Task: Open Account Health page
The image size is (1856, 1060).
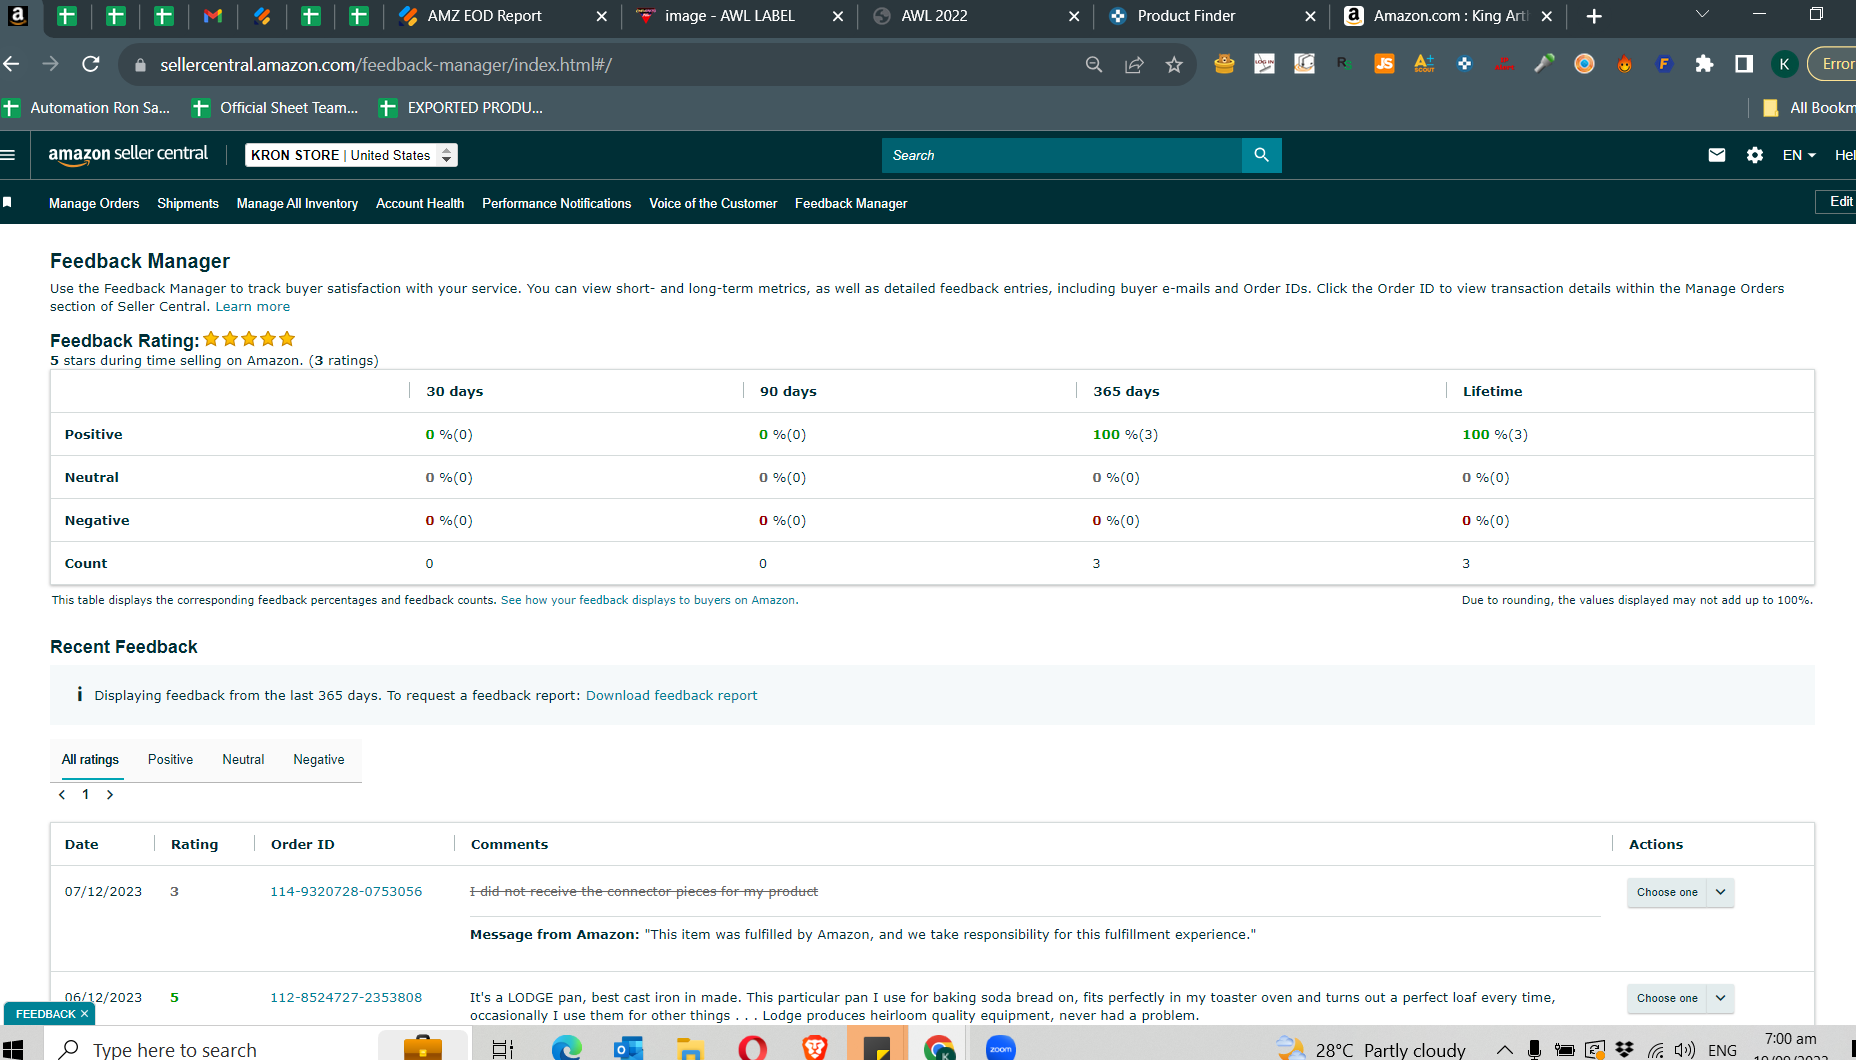Action: [420, 203]
